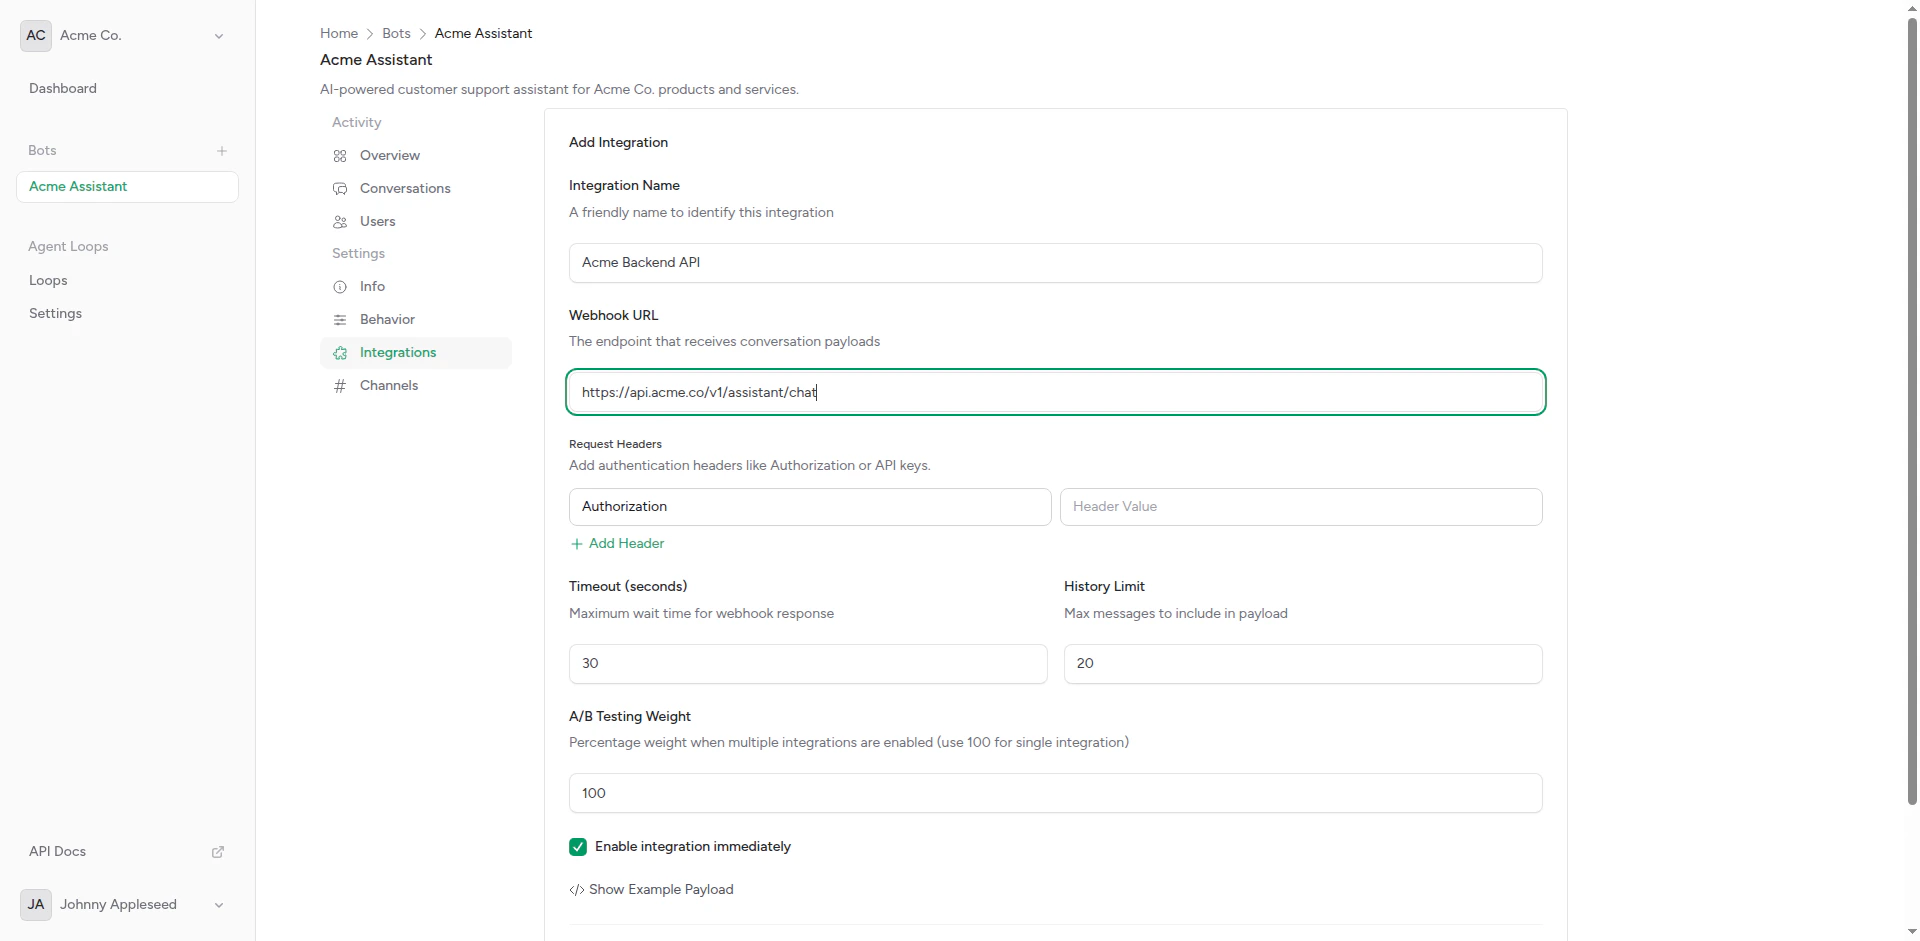Screen dimensions: 1920x941
Task: Click the code icon beside Show Example Payload
Action: pos(578,890)
